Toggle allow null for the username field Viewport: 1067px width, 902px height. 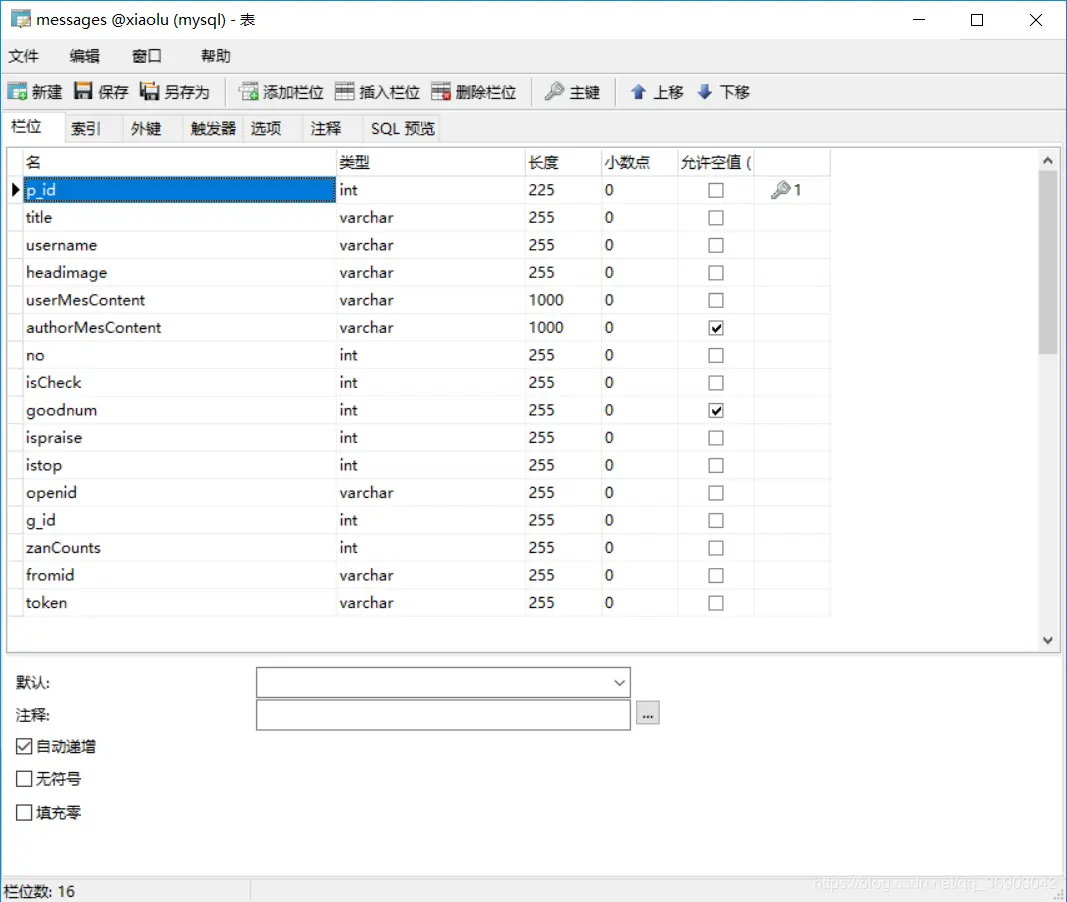pos(716,246)
